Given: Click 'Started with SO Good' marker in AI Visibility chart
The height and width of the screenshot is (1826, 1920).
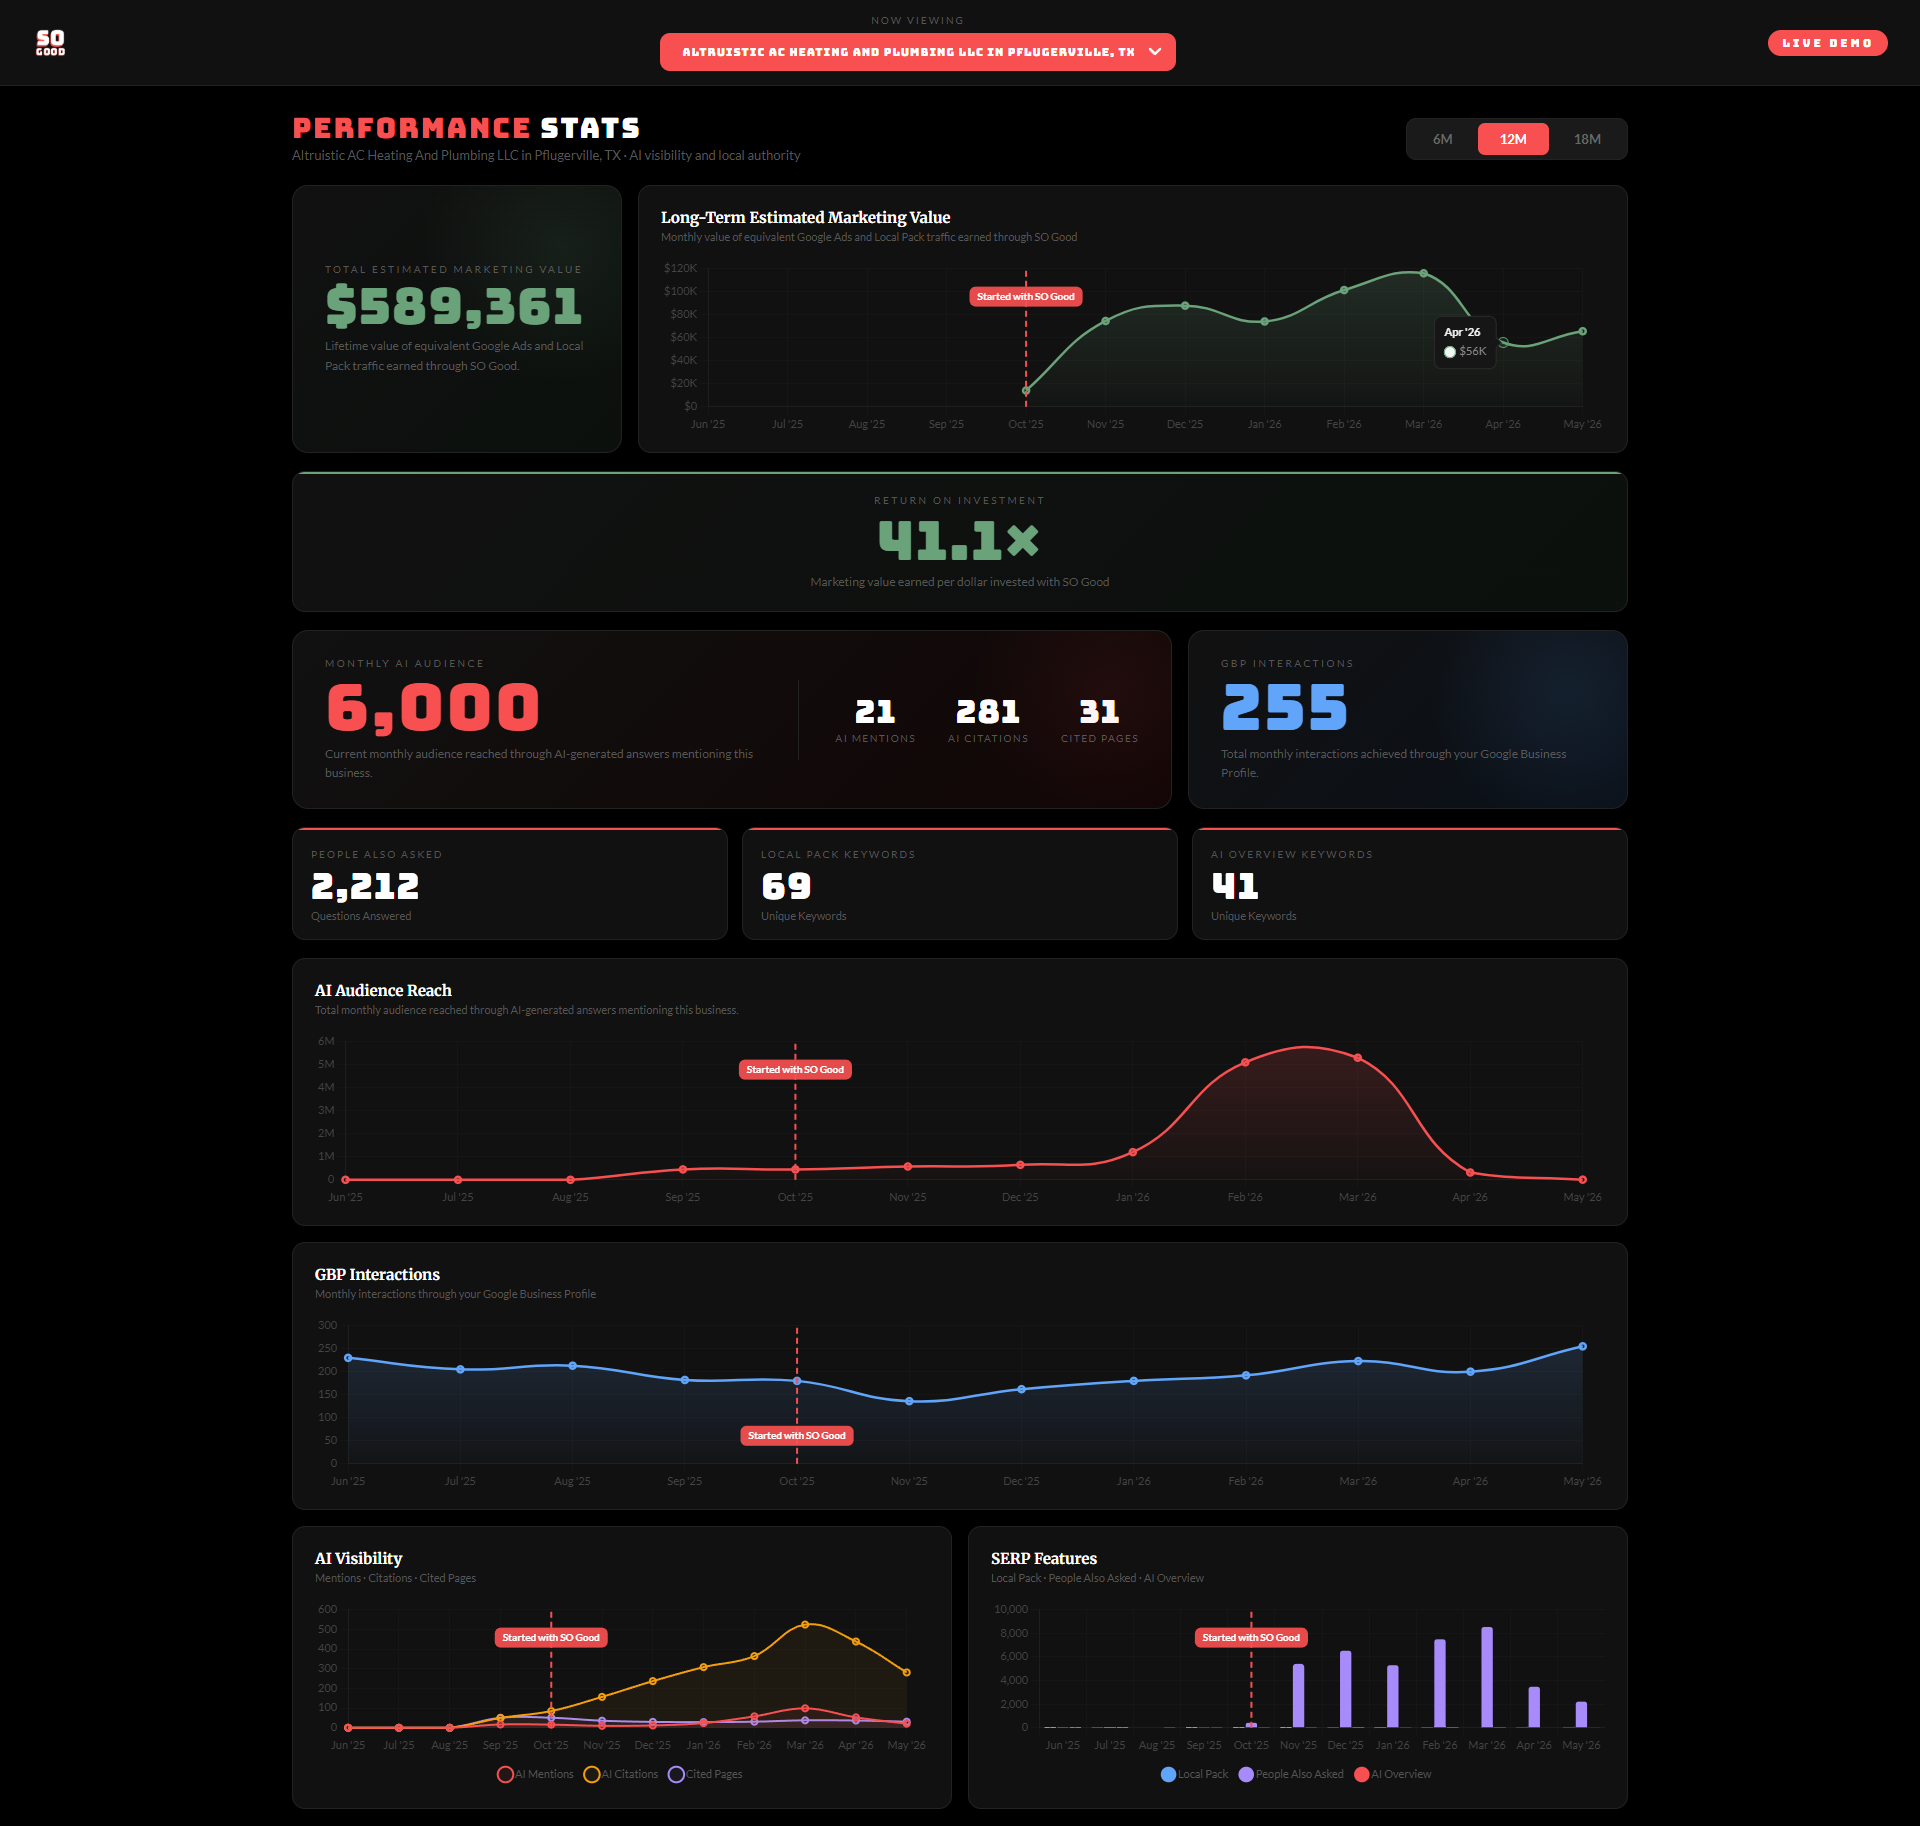Looking at the screenshot, I should [x=551, y=1638].
